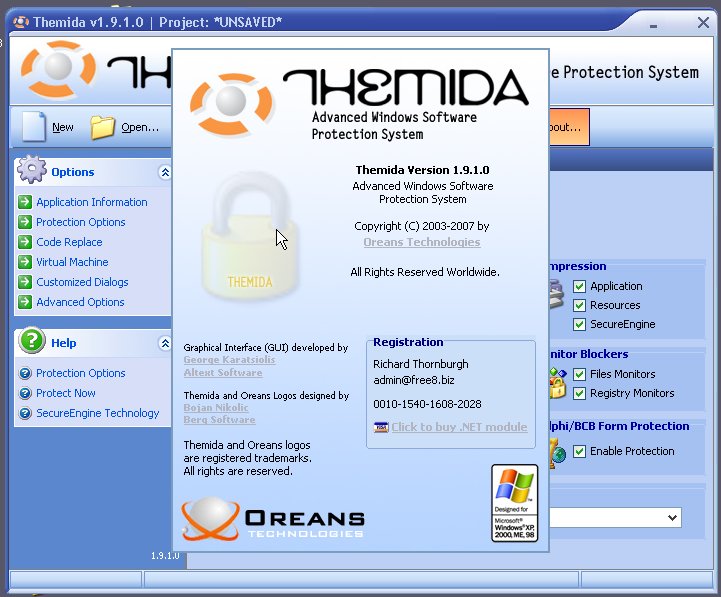Open Protection Options in Options panel
The height and width of the screenshot is (597, 721).
point(81,222)
